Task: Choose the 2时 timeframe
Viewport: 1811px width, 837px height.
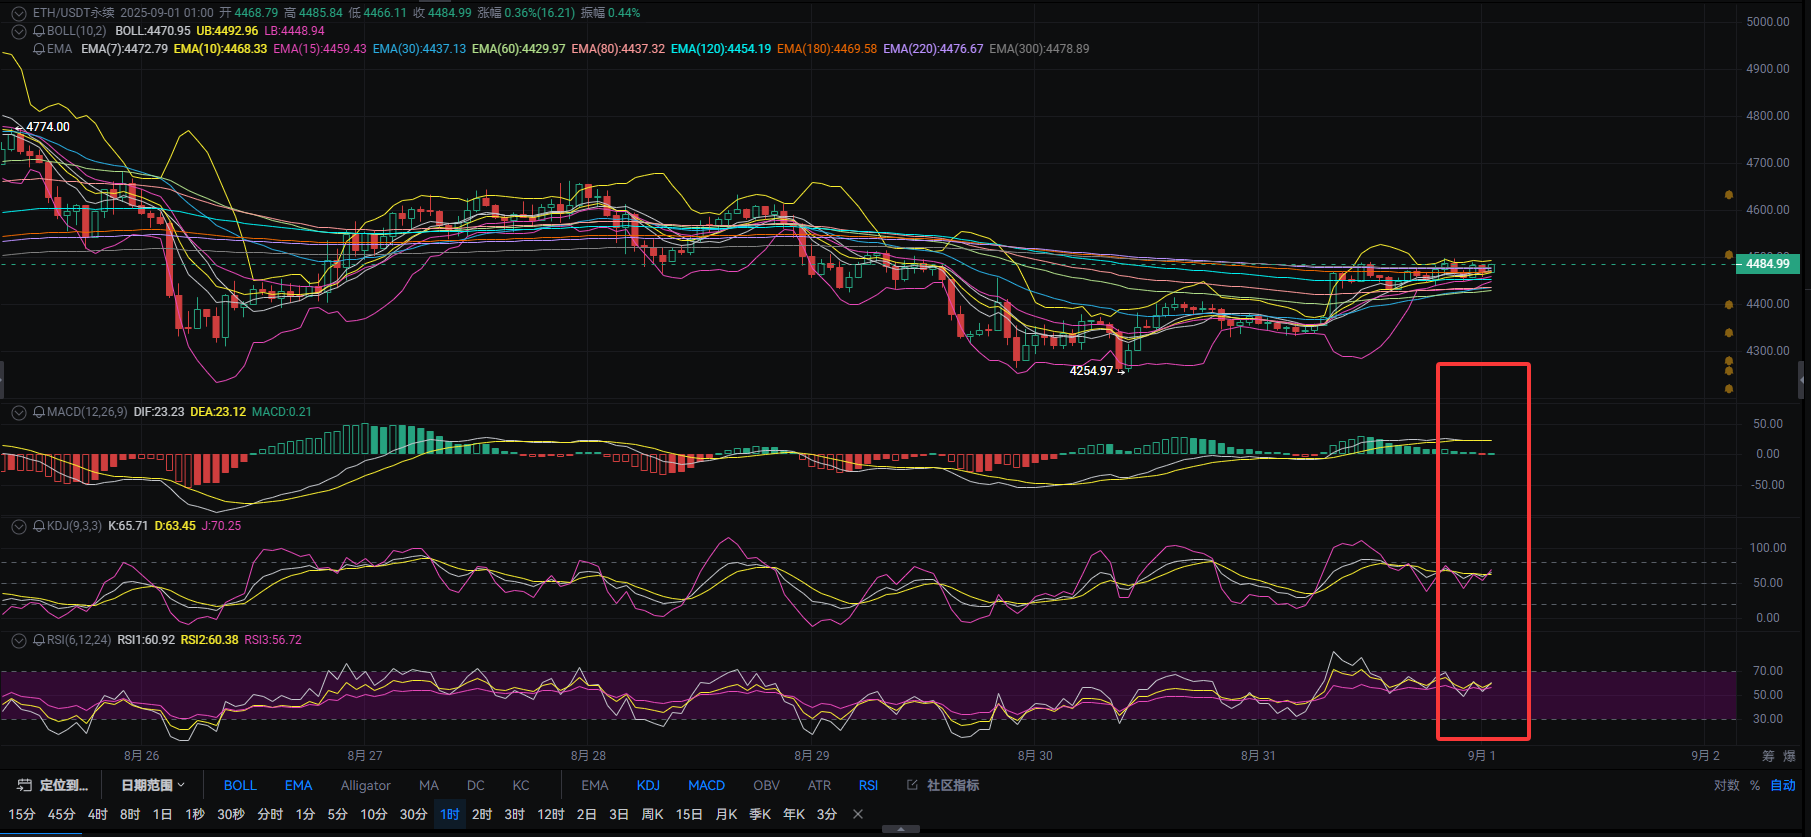Action: click(x=482, y=814)
